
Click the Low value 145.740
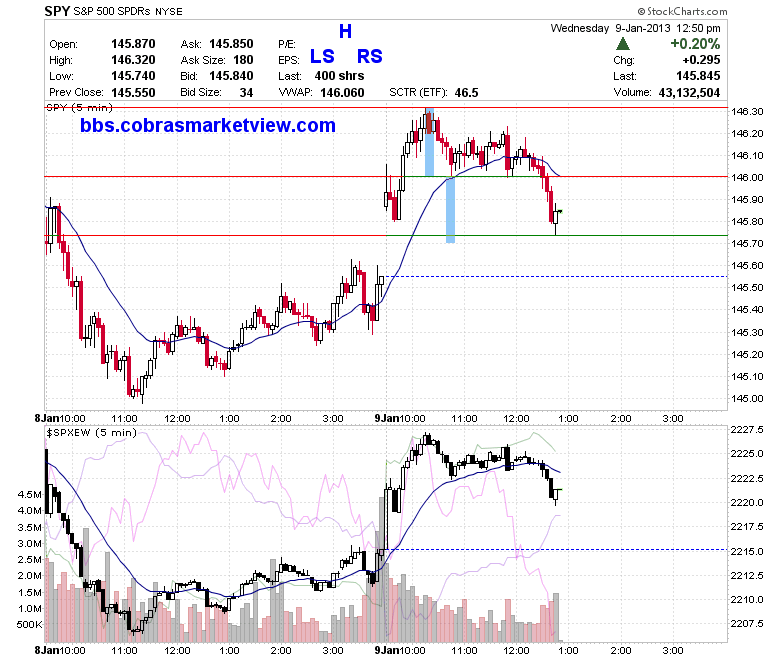133,76
